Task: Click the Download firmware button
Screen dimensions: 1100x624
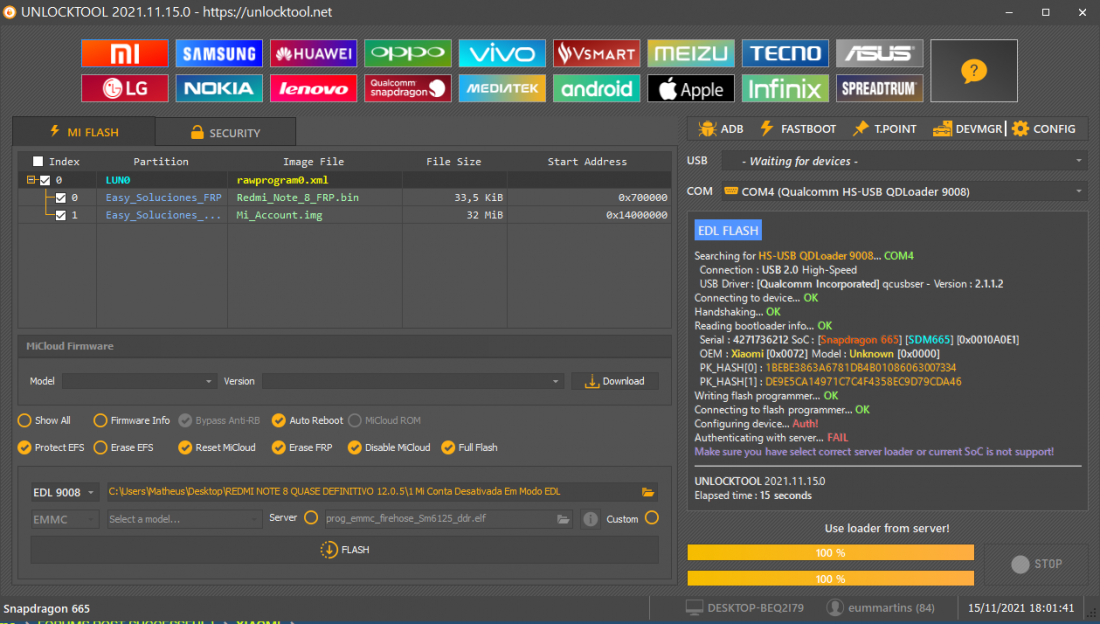Action: (615, 381)
